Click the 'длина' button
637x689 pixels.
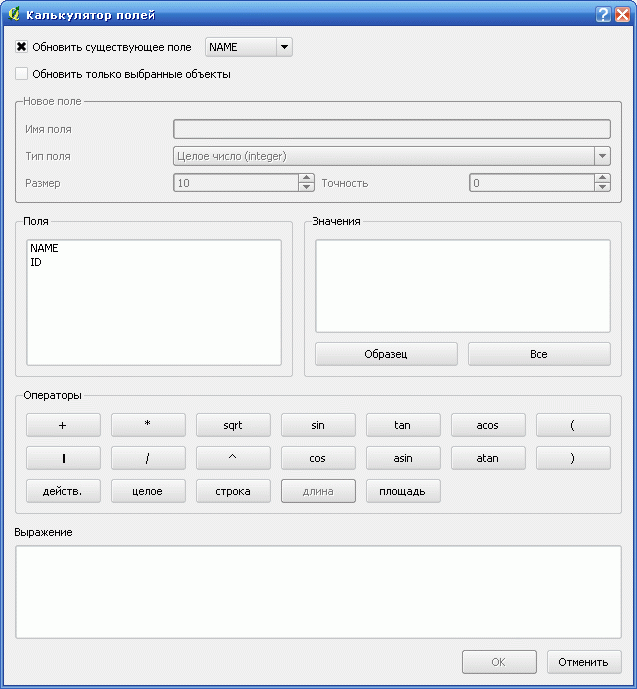click(318, 491)
